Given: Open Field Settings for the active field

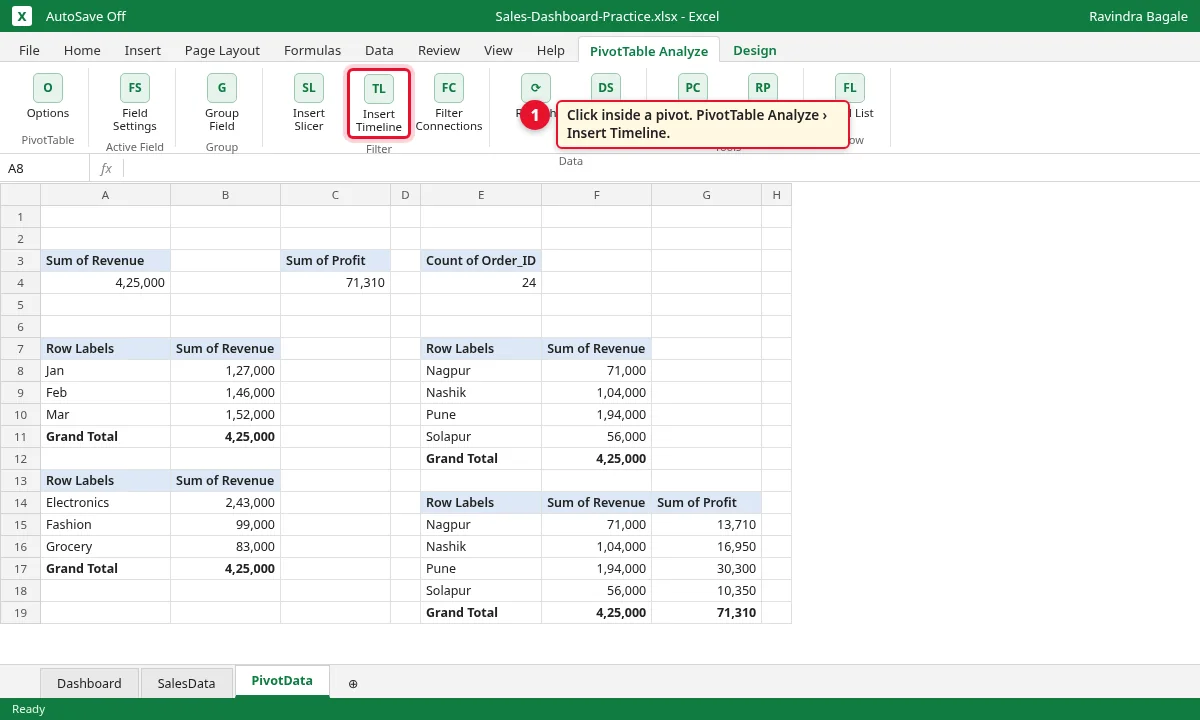Looking at the screenshot, I should 135,103.
